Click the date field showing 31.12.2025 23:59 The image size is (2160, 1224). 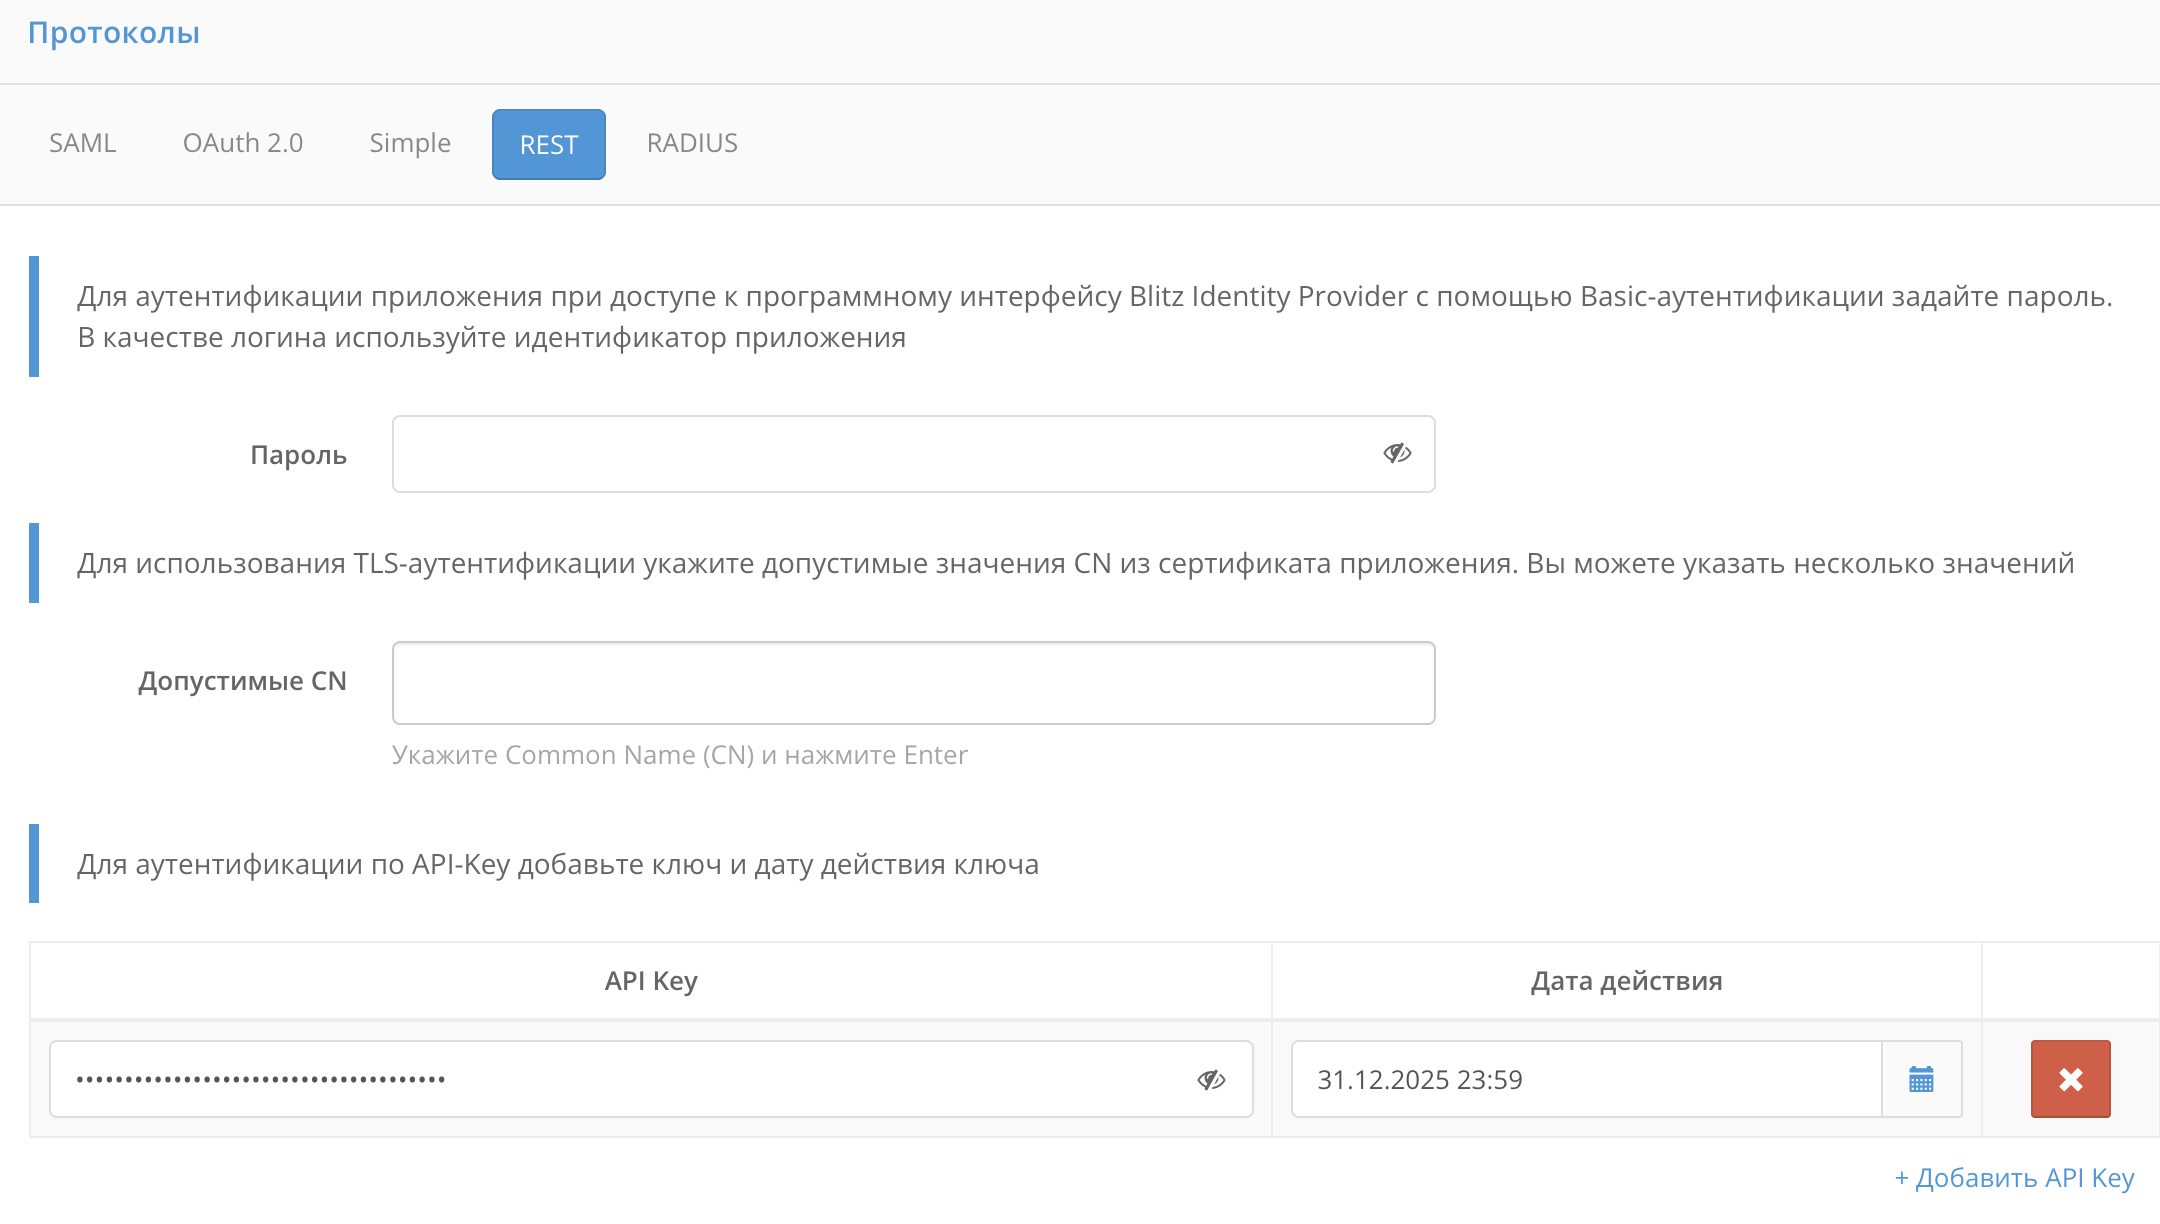(1585, 1080)
